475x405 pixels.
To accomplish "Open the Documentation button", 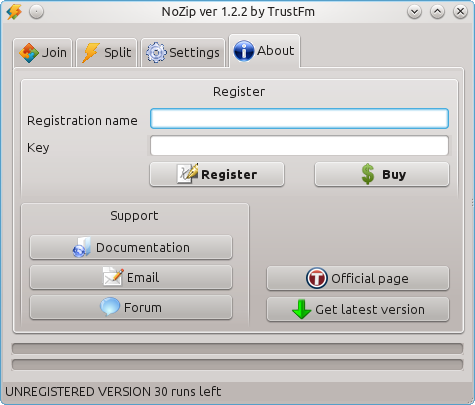I will pyautogui.click(x=131, y=247).
